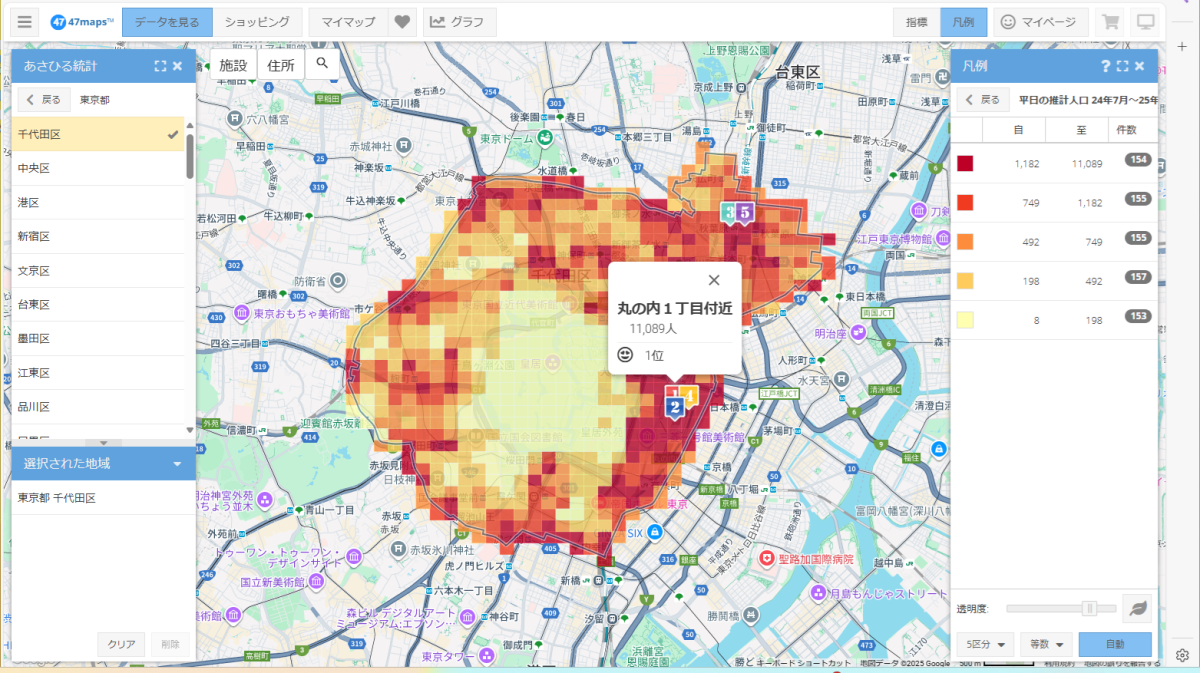The image size is (1200, 673).
Task: Click the 防衛省 map pin
Action: [x=339, y=281]
